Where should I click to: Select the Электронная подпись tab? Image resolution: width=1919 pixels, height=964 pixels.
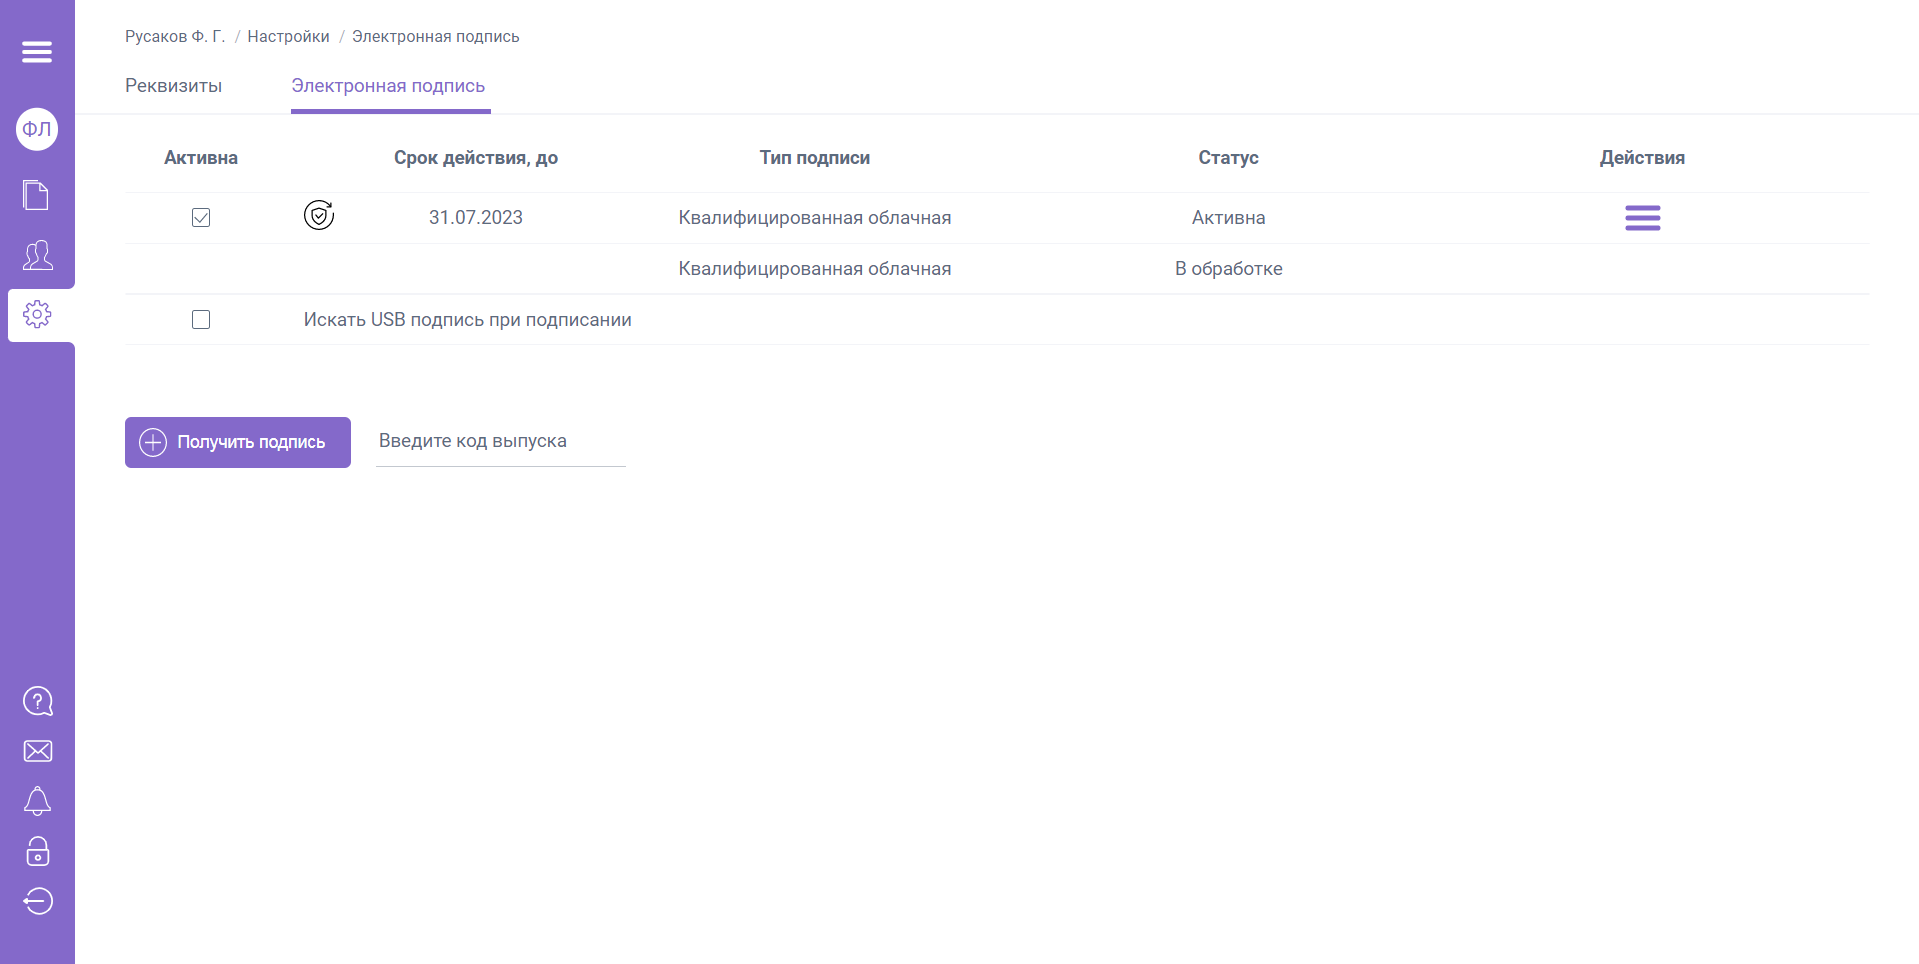tap(388, 86)
